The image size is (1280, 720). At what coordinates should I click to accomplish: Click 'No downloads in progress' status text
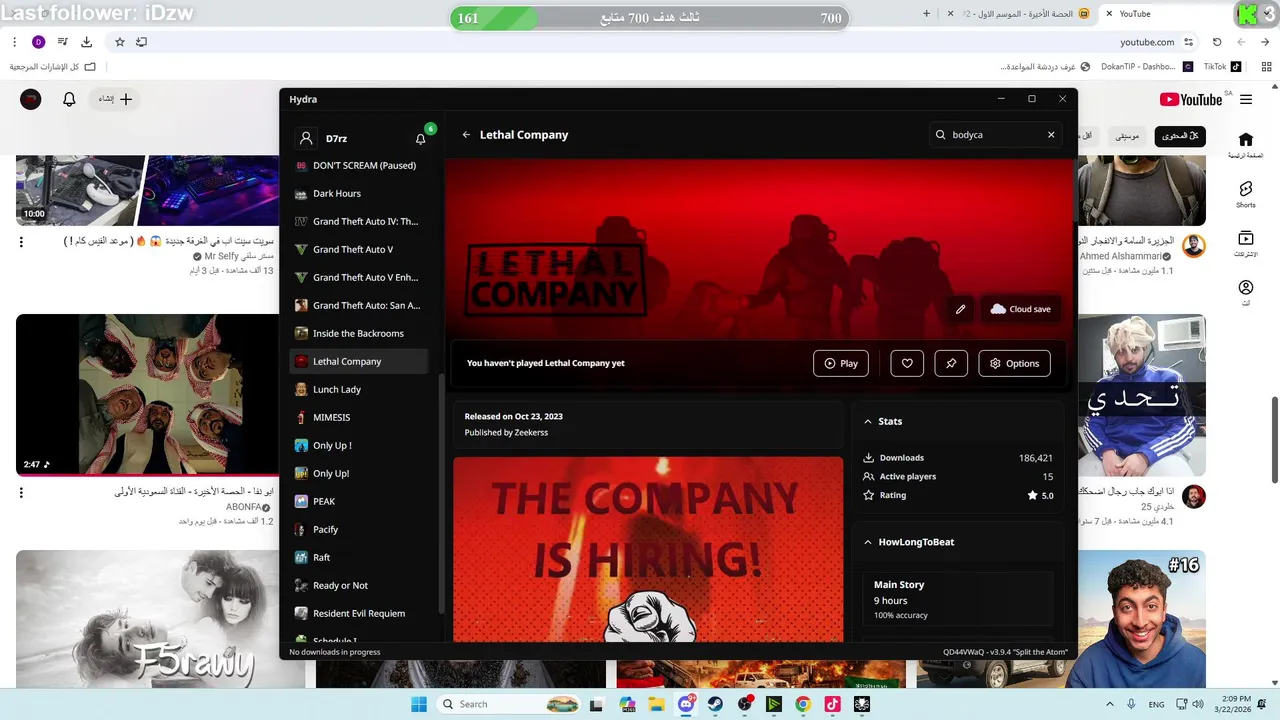335,652
